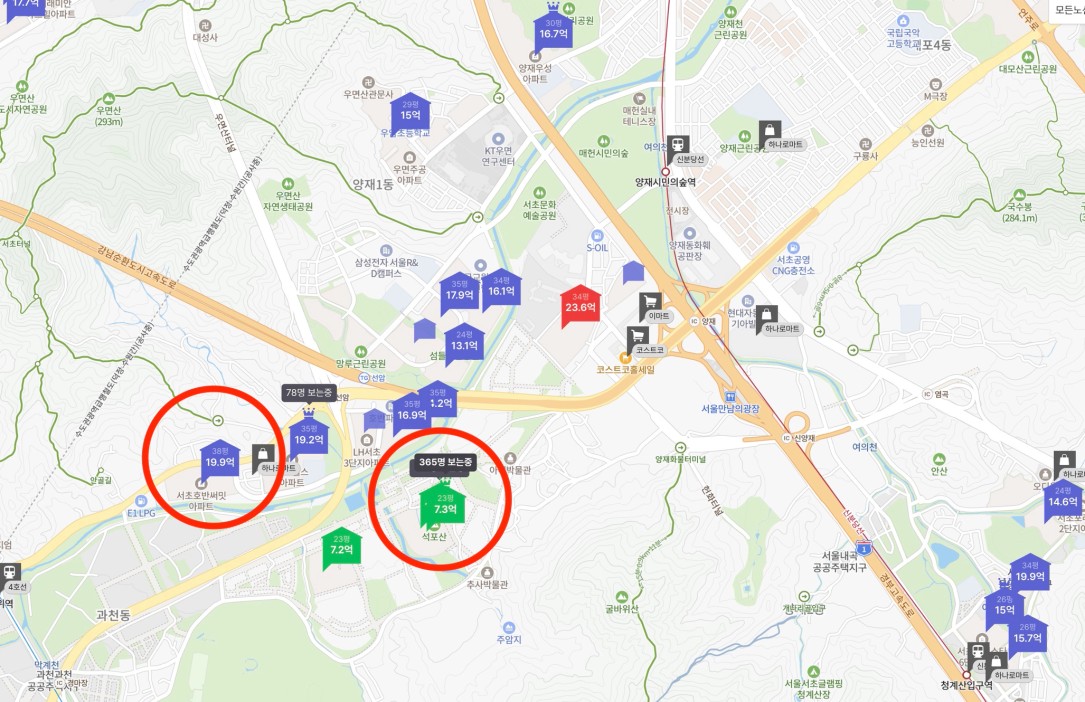Viewport: 1085px width, 702px height.
Task: Open the red 23.6억 price marker
Action: point(580,305)
